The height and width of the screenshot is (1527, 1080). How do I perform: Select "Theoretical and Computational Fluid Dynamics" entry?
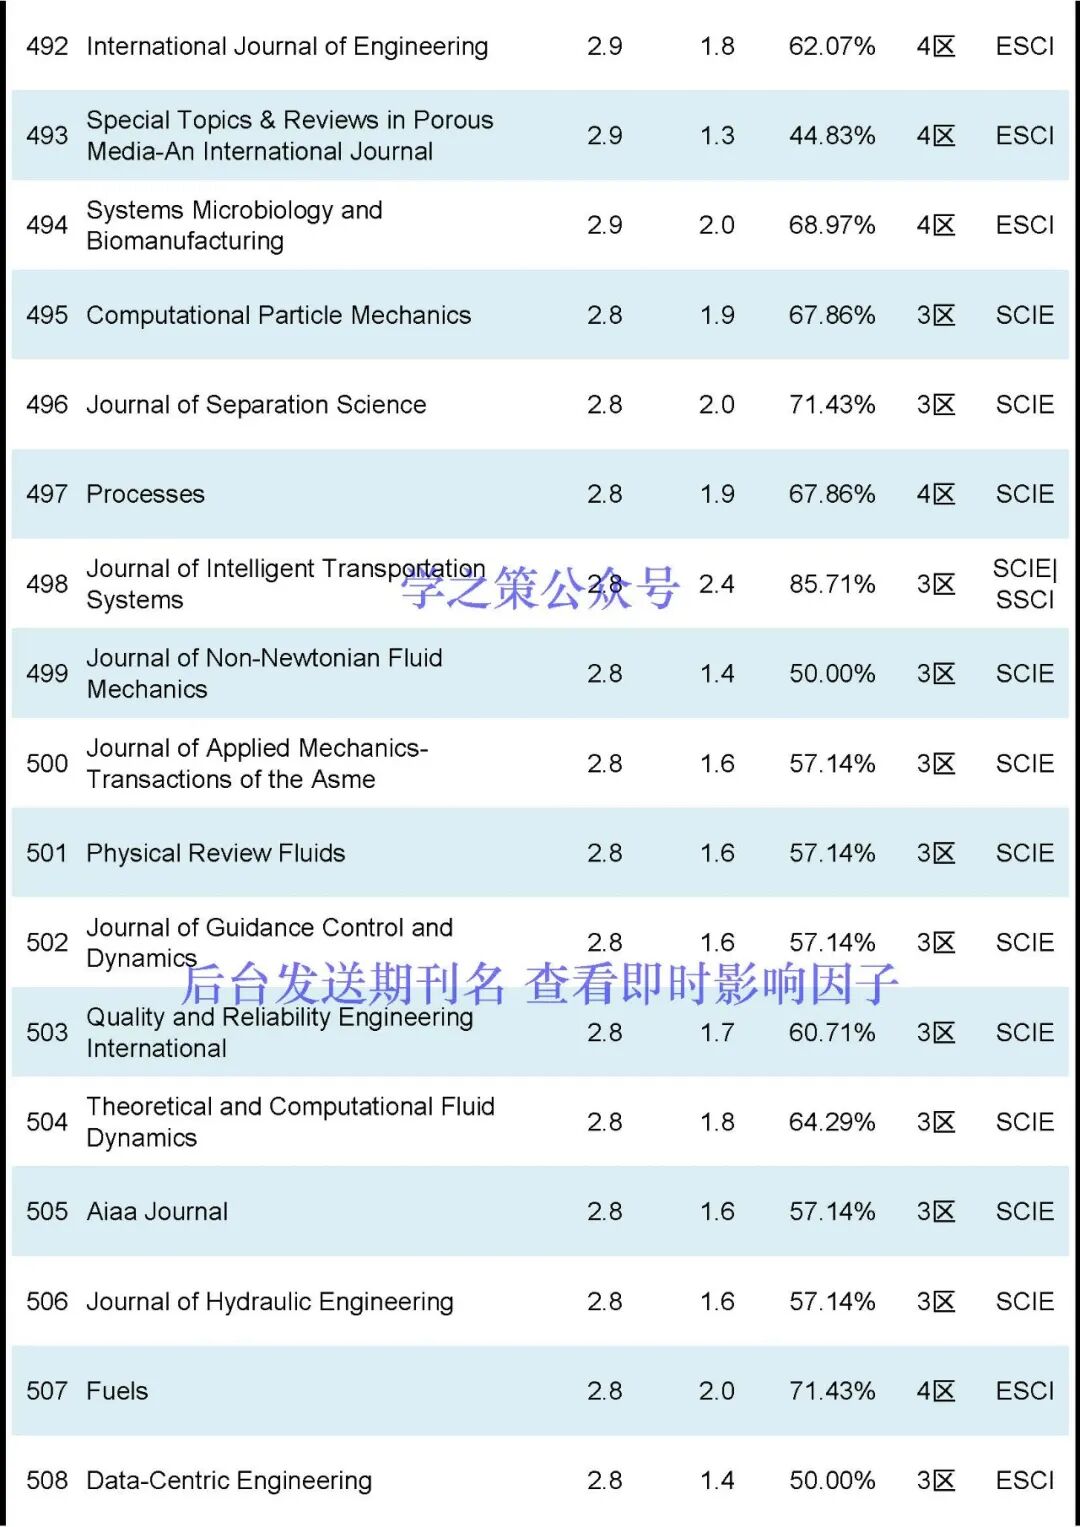[x=290, y=1122]
